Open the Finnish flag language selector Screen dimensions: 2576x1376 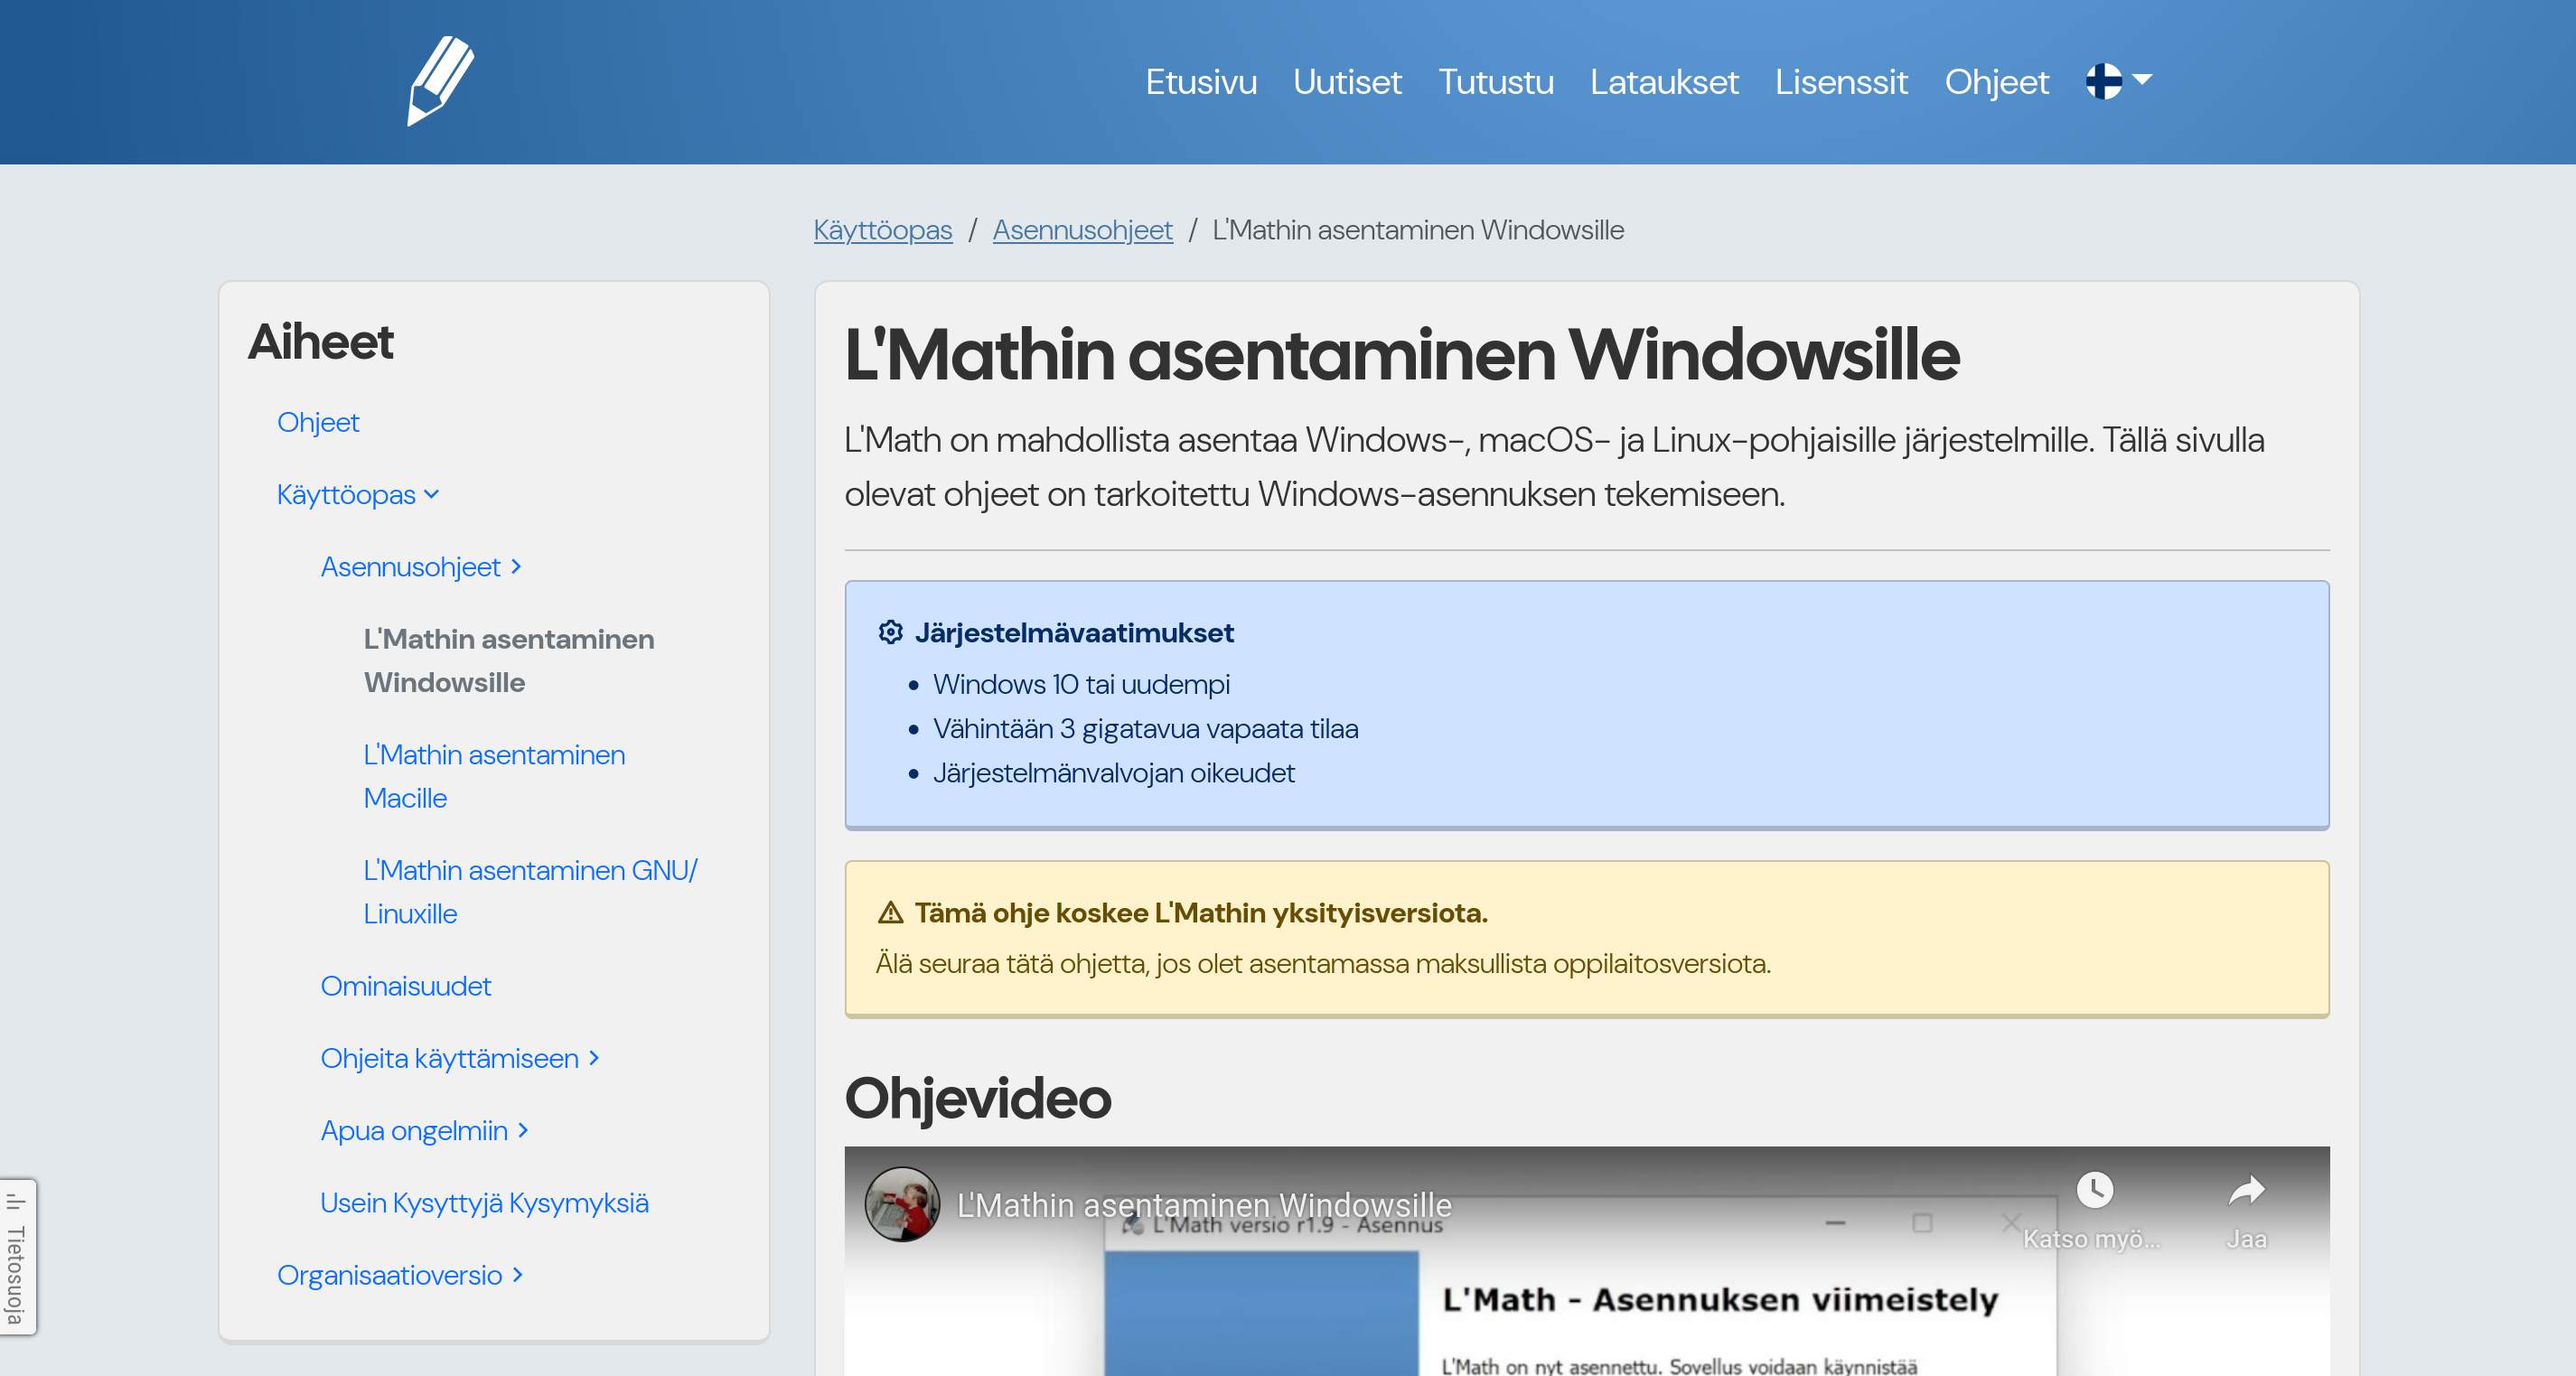pyautogui.click(x=2118, y=81)
